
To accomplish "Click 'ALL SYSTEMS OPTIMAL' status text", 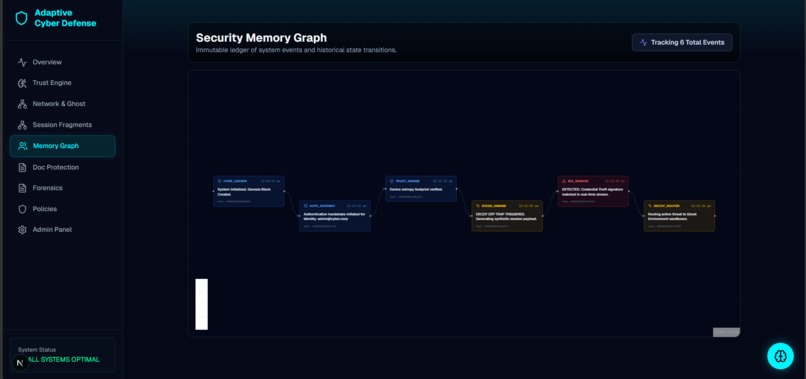I will (64, 359).
